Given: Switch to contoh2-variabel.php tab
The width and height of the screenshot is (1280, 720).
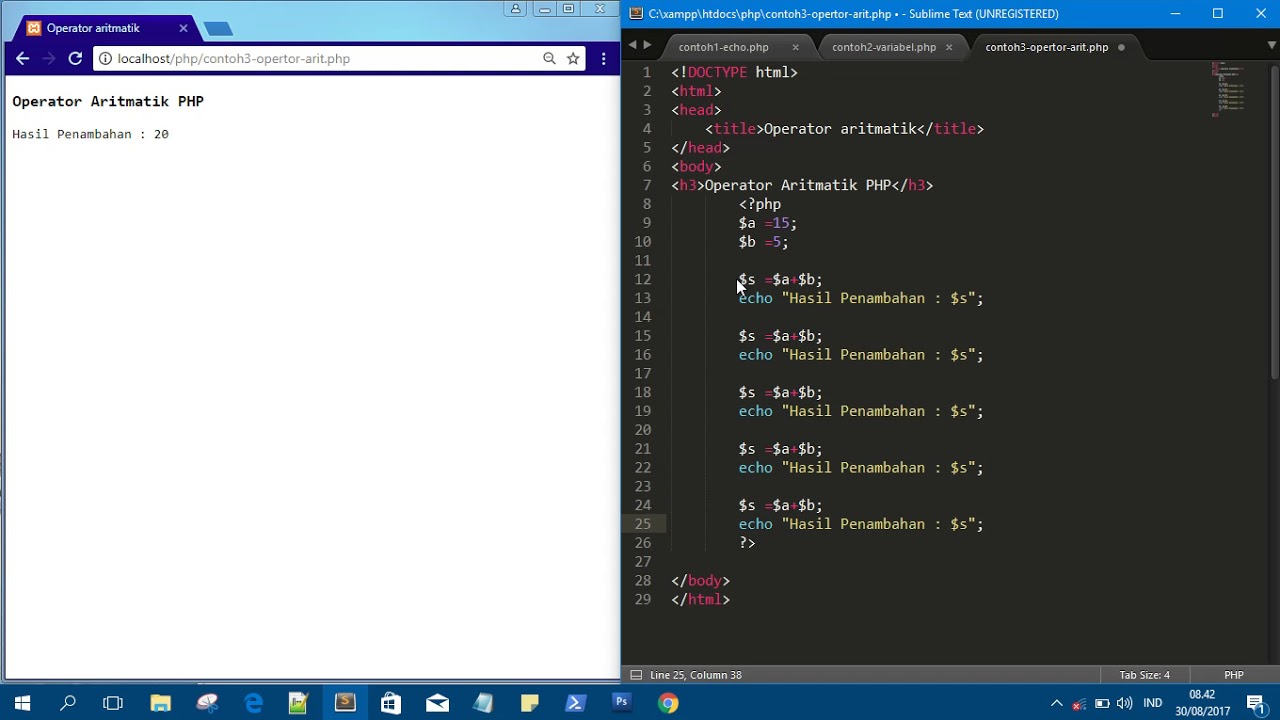Looking at the screenshot, I should click(884, 47).
